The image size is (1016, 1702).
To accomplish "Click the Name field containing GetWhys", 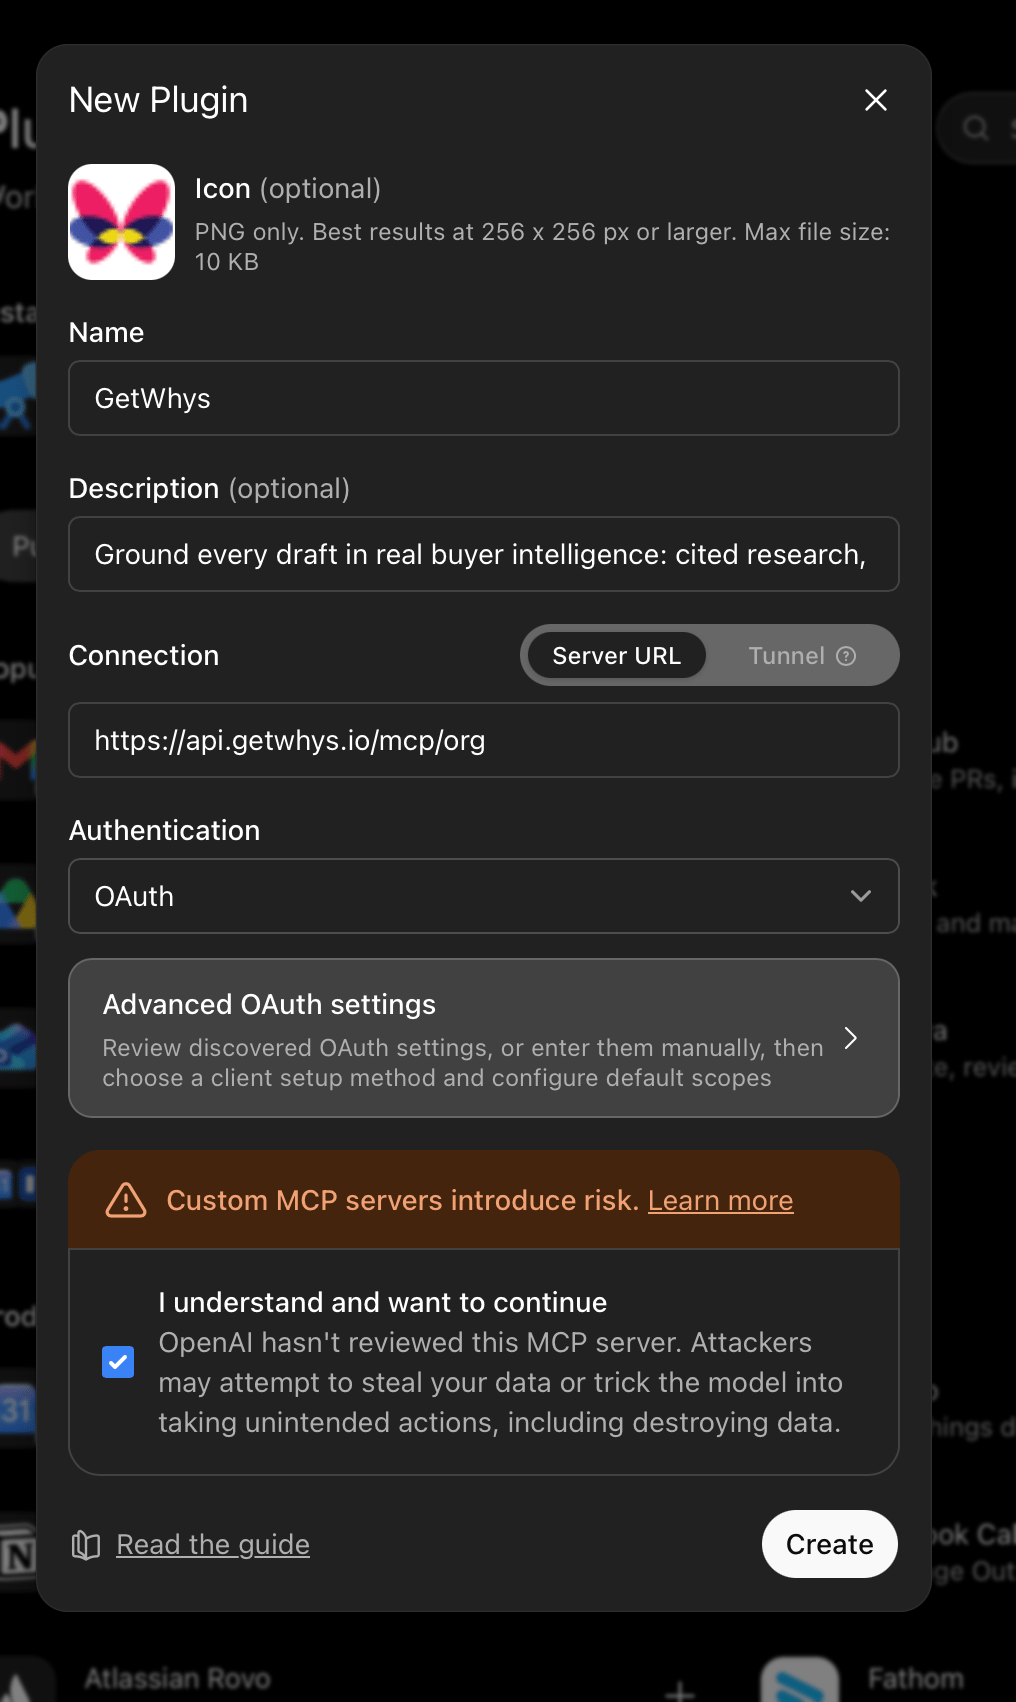I will click(484, 398).
